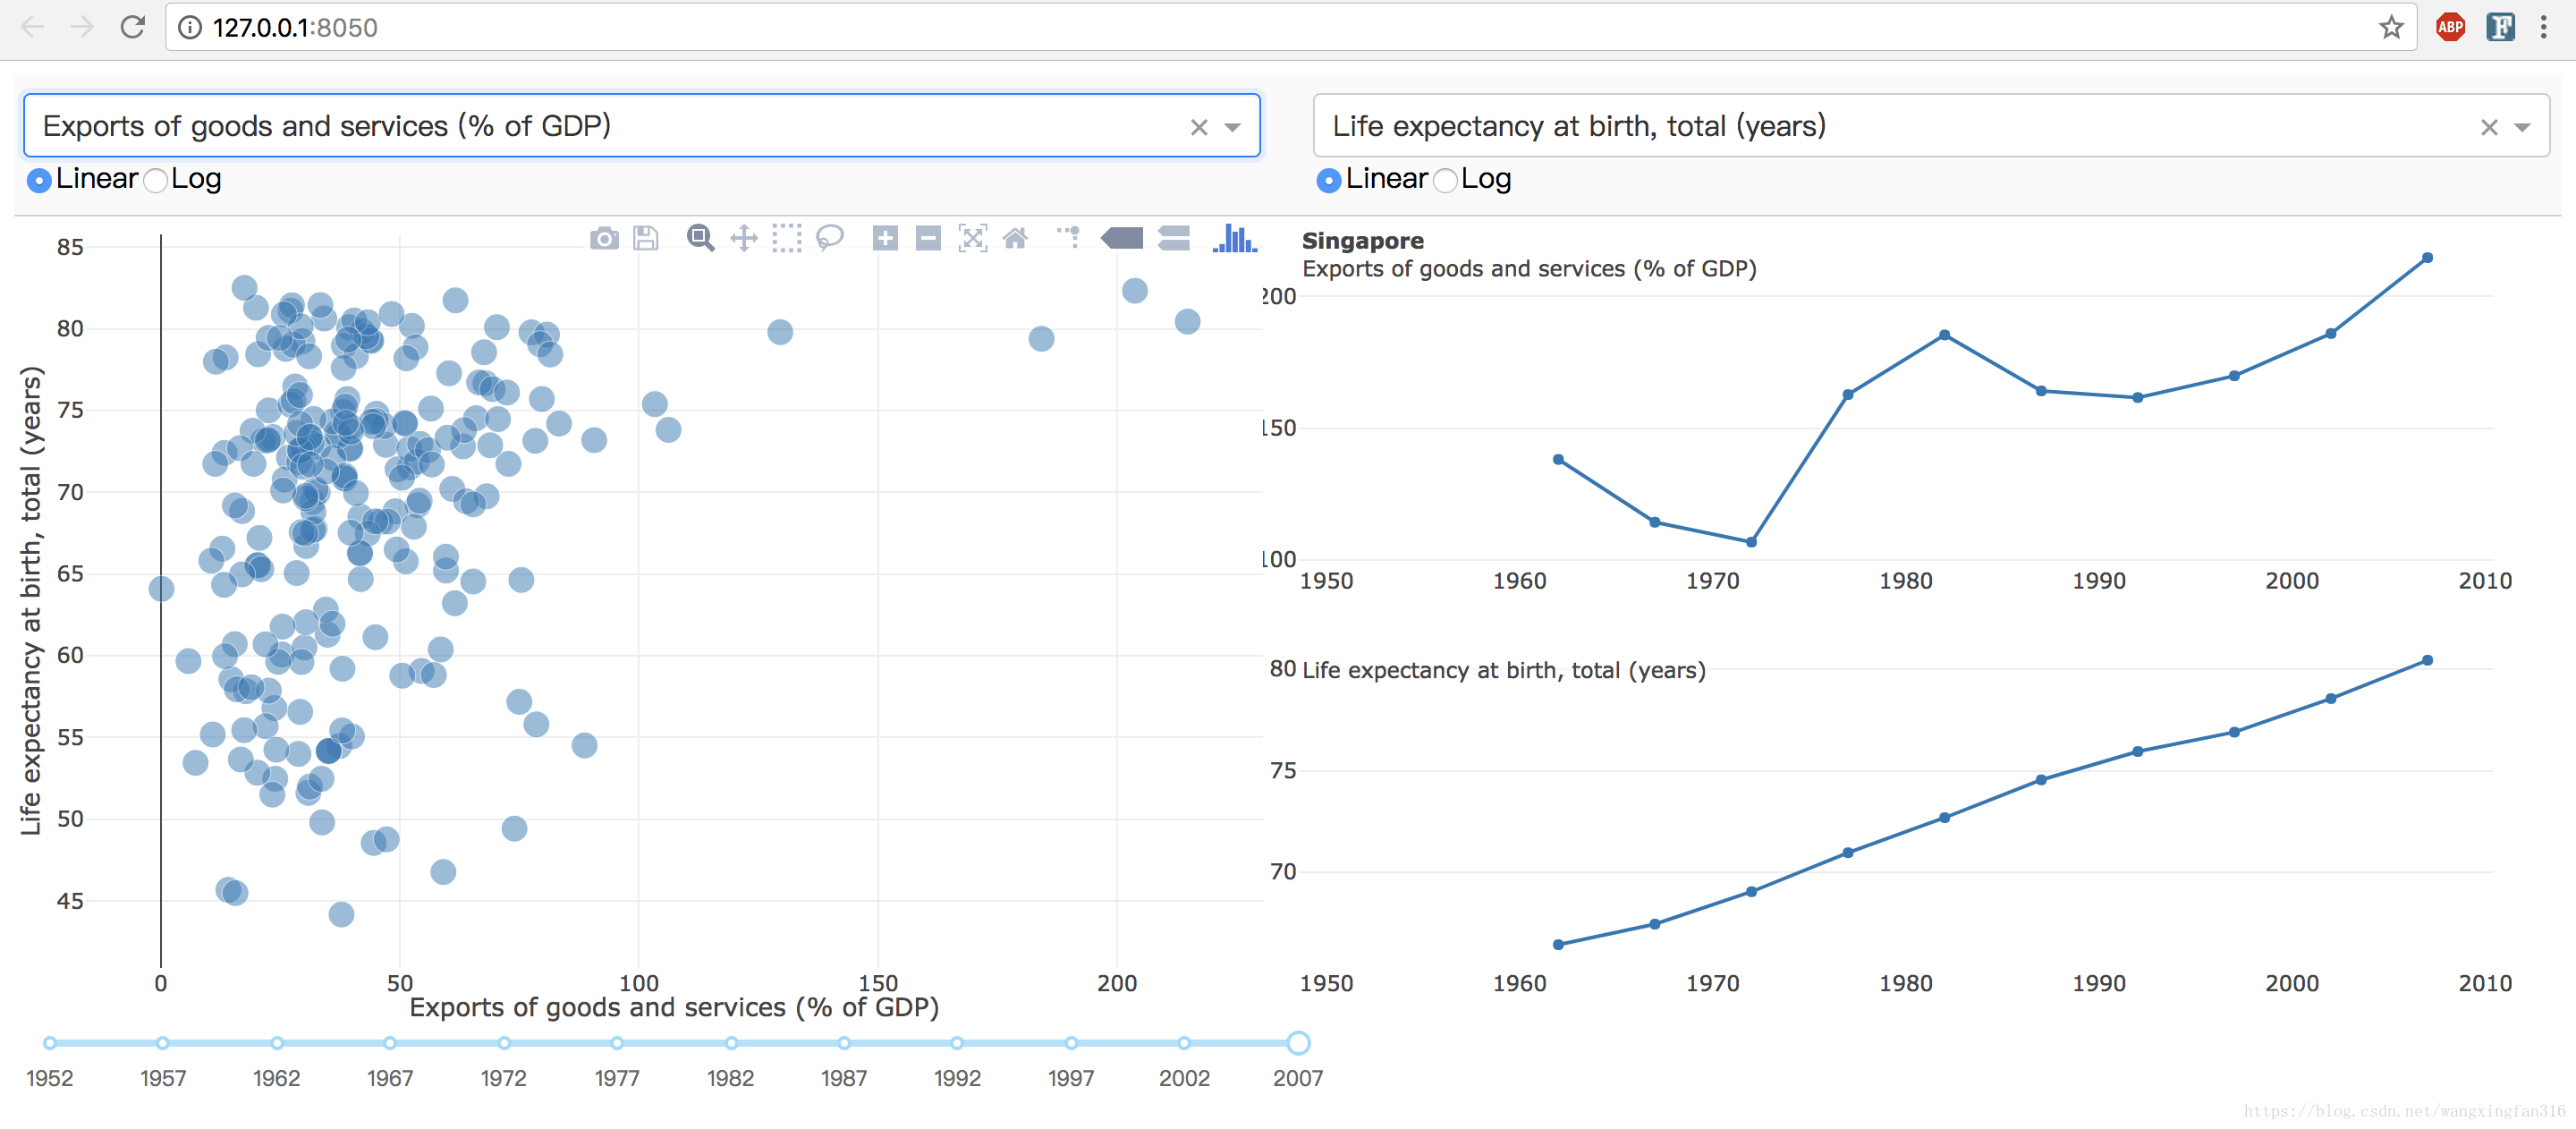Image resolution: width=2576 pixels, height=1129 pixels.
Task: Click the Zoom out minus icon
Action: (928, 238)
